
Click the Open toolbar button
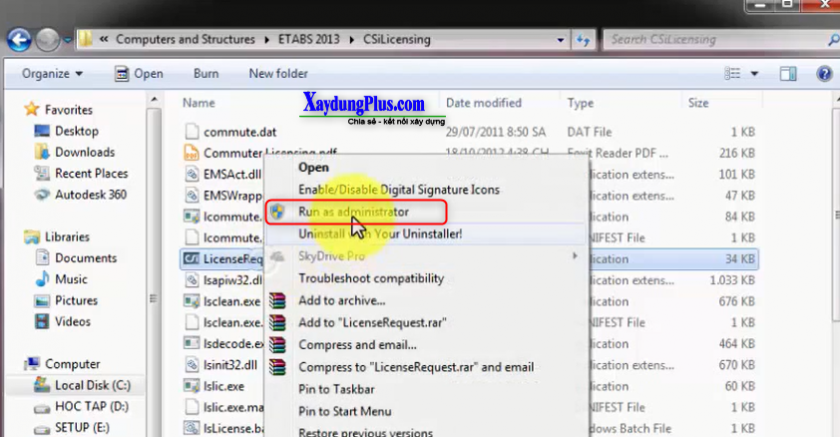coord(139,74)
